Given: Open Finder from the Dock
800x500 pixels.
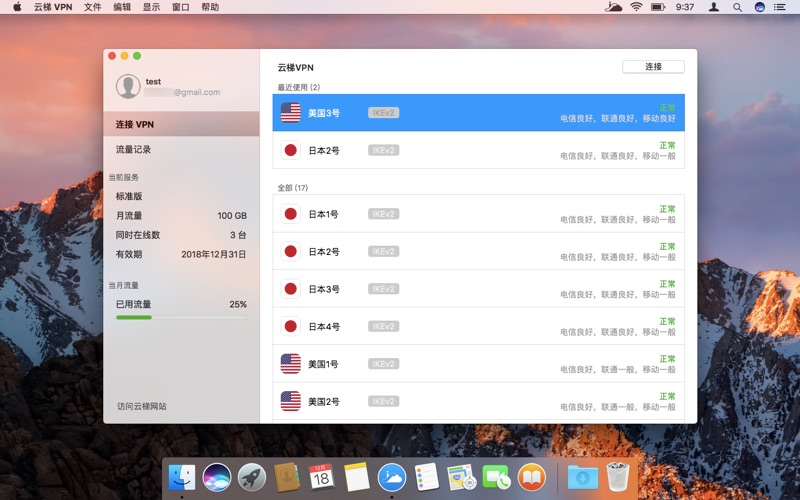Looking at the screenshot, I should pyautogui.click(x=182, y=478).
